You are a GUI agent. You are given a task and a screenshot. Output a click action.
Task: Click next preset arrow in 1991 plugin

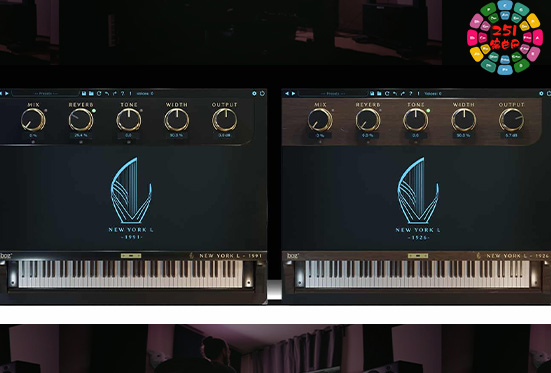coord(6,94)
